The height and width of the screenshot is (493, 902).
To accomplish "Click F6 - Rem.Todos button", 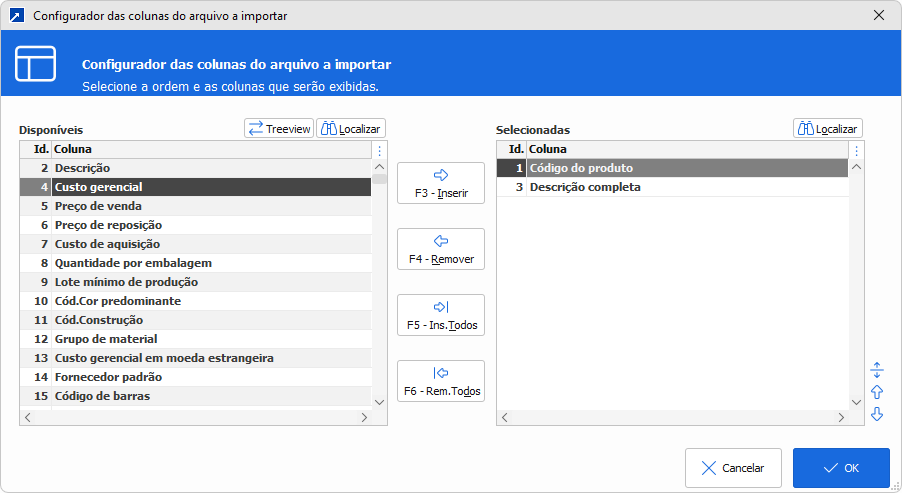I will pyautogui.click(x=441, y=381).
